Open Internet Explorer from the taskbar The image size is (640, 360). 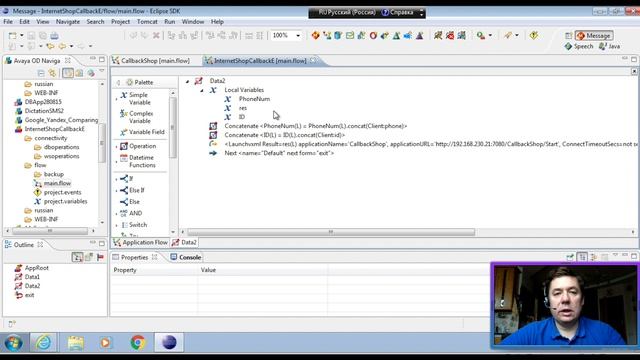pos(43,342)
